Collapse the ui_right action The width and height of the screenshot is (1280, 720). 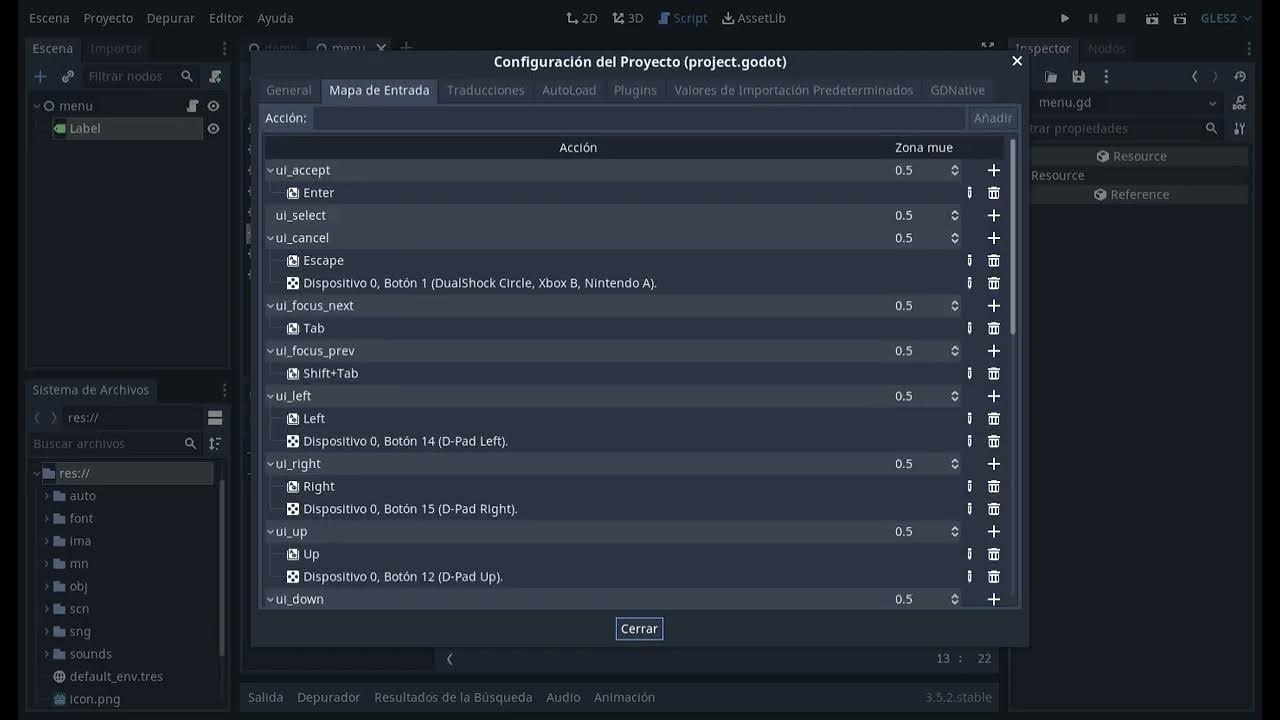click(x=270, y=464)
